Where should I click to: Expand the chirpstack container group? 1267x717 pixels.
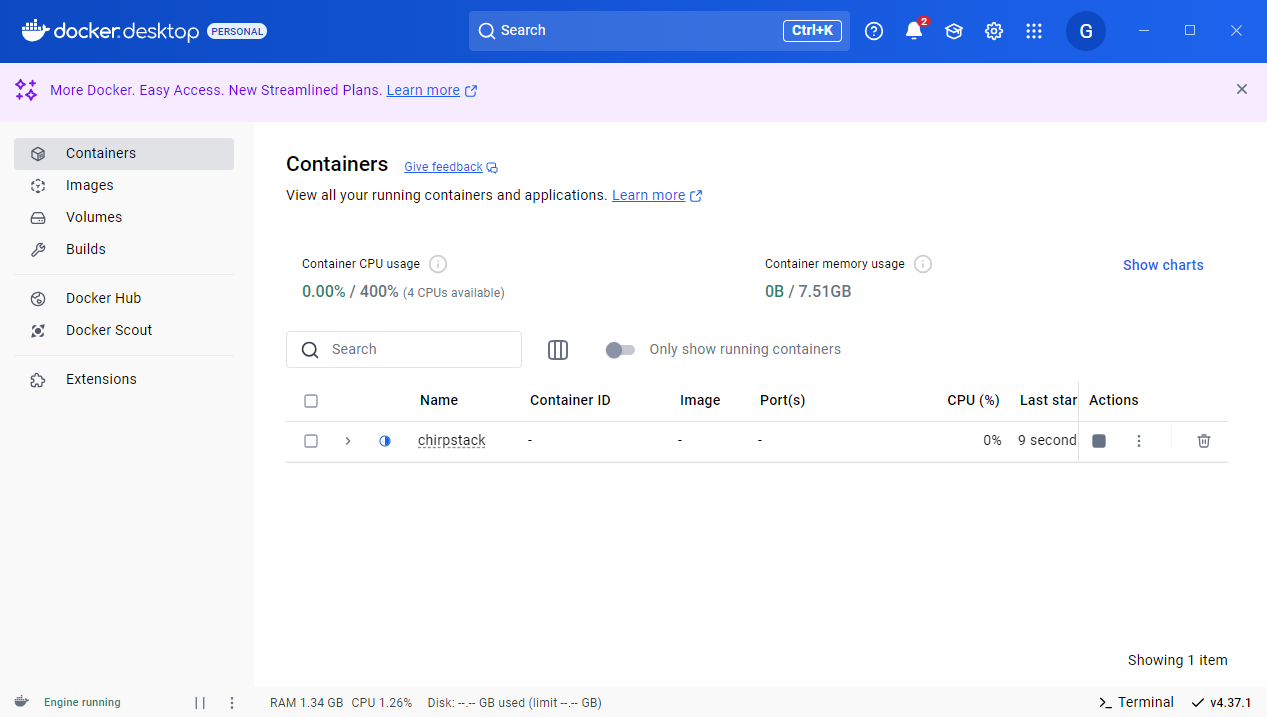point(348,441)
